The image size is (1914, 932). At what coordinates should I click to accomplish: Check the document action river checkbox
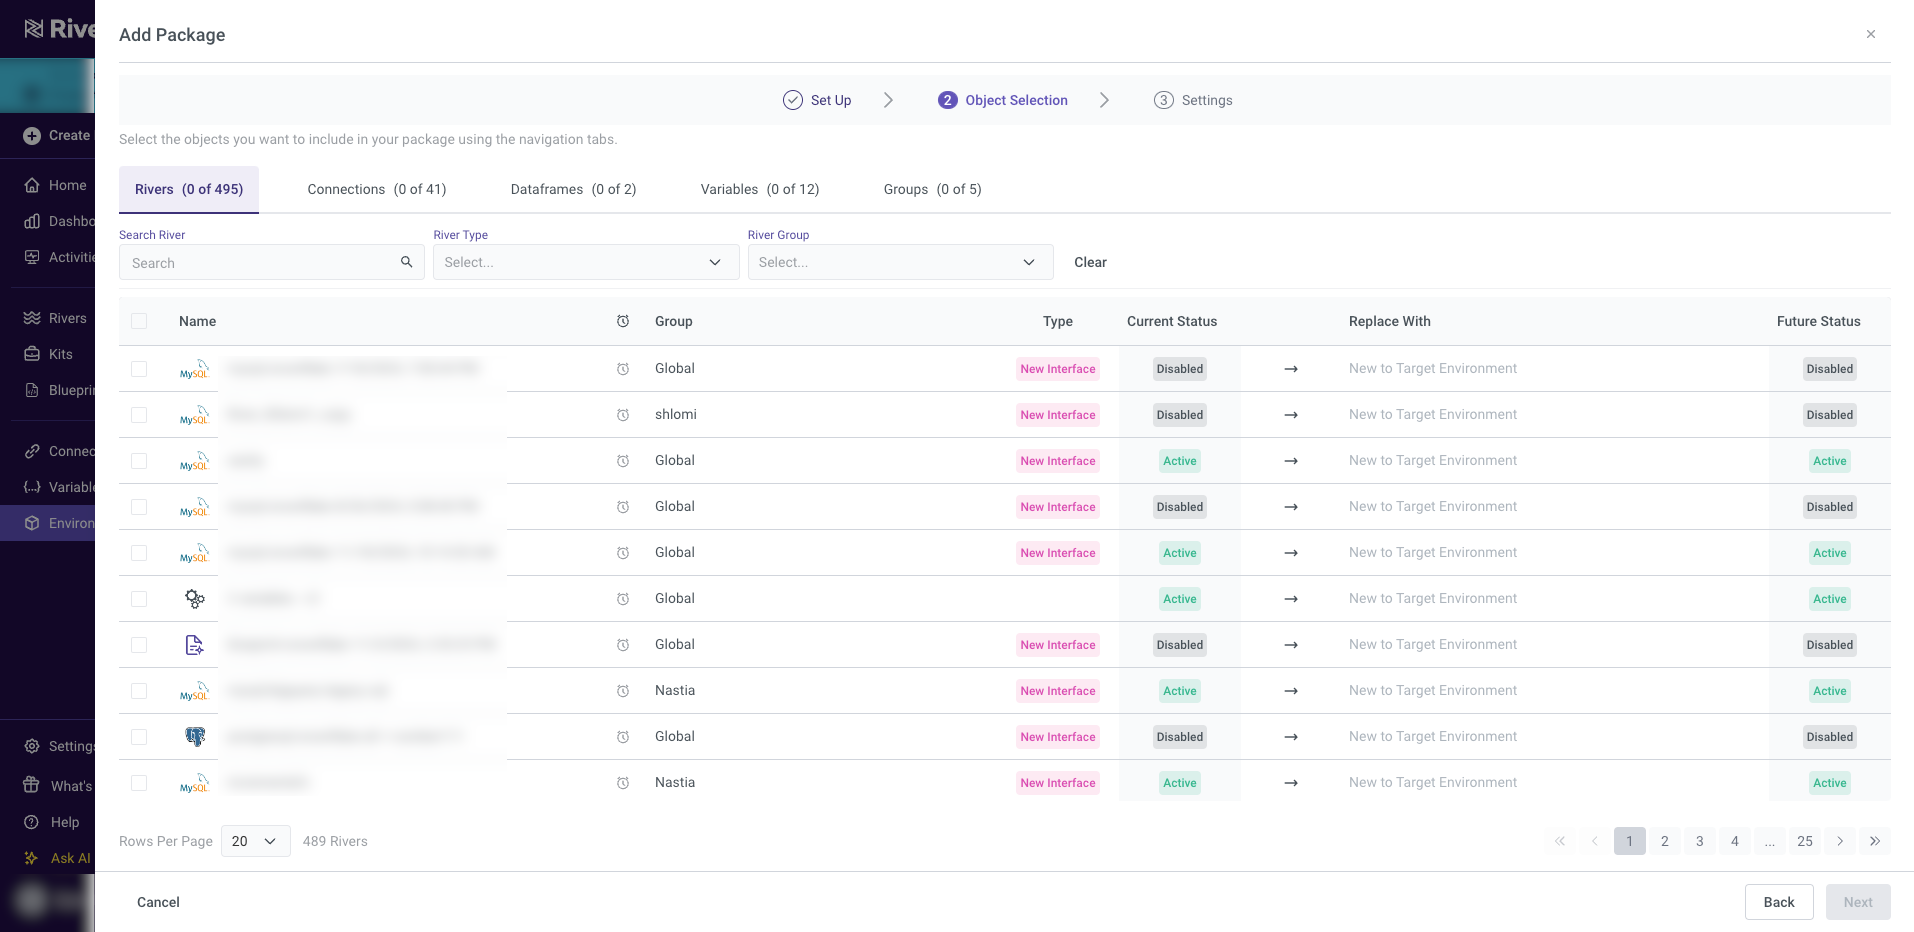pos(139,645)
